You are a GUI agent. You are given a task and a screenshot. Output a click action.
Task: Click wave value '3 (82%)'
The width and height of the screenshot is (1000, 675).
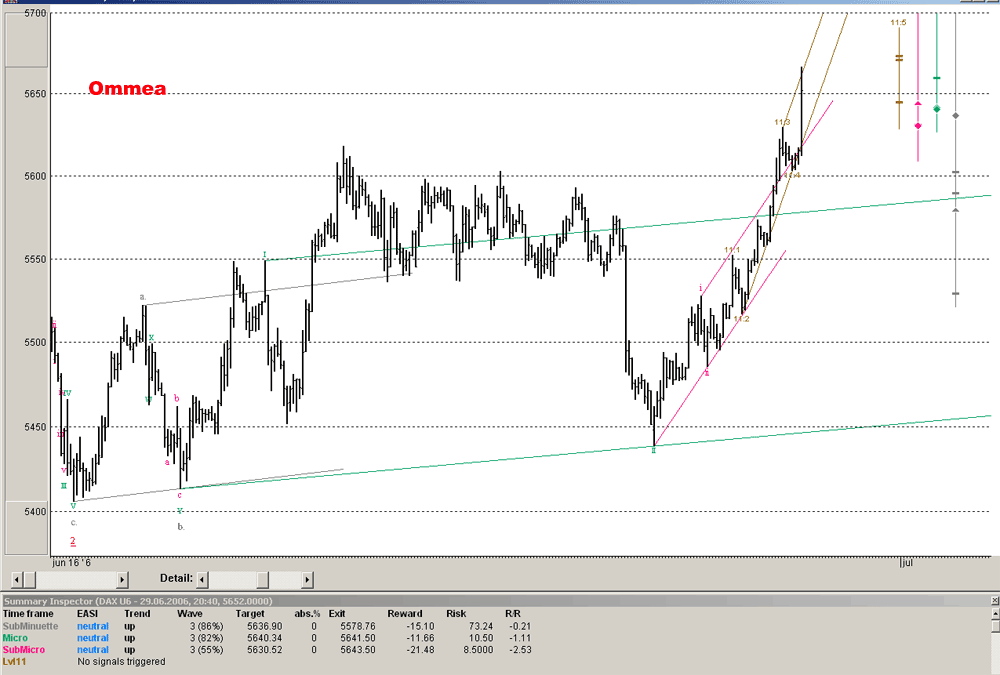(x=207, y=638)
